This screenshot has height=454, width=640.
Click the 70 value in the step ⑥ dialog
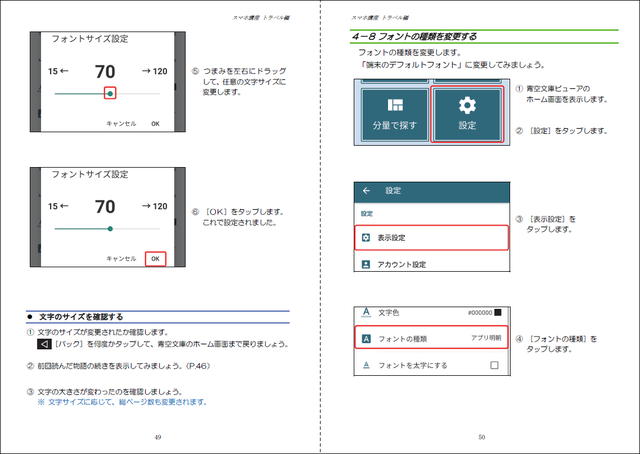point(105,207)
